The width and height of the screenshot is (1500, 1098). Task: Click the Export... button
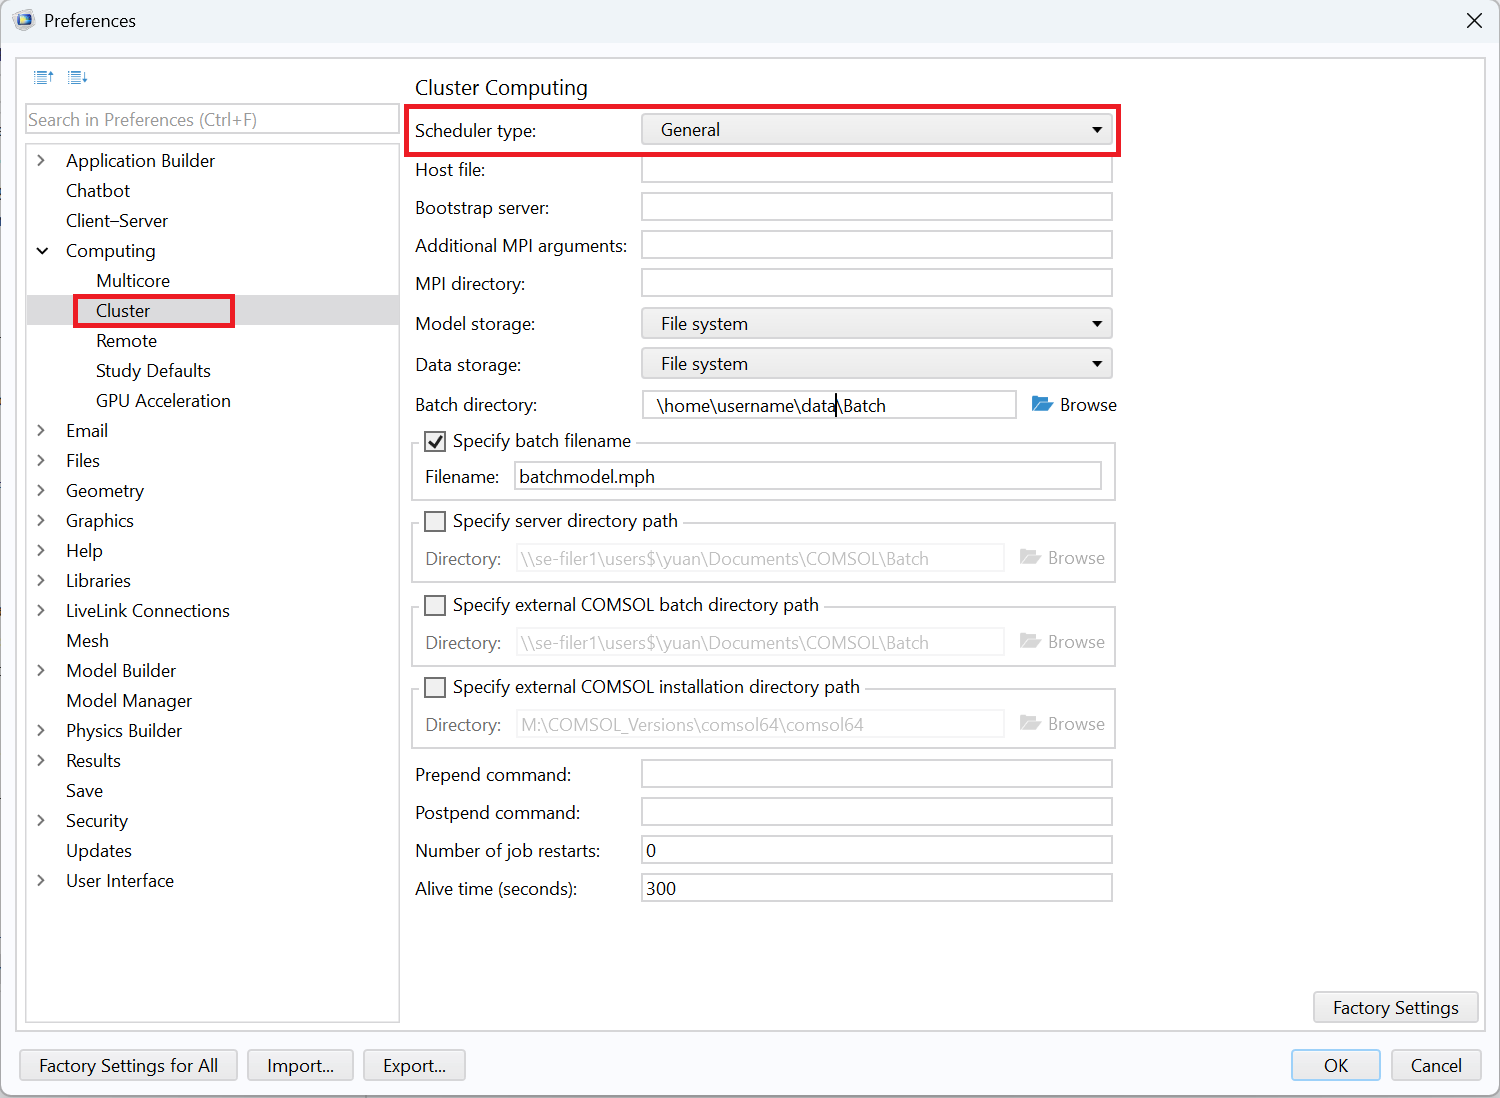click(414, 1065)
